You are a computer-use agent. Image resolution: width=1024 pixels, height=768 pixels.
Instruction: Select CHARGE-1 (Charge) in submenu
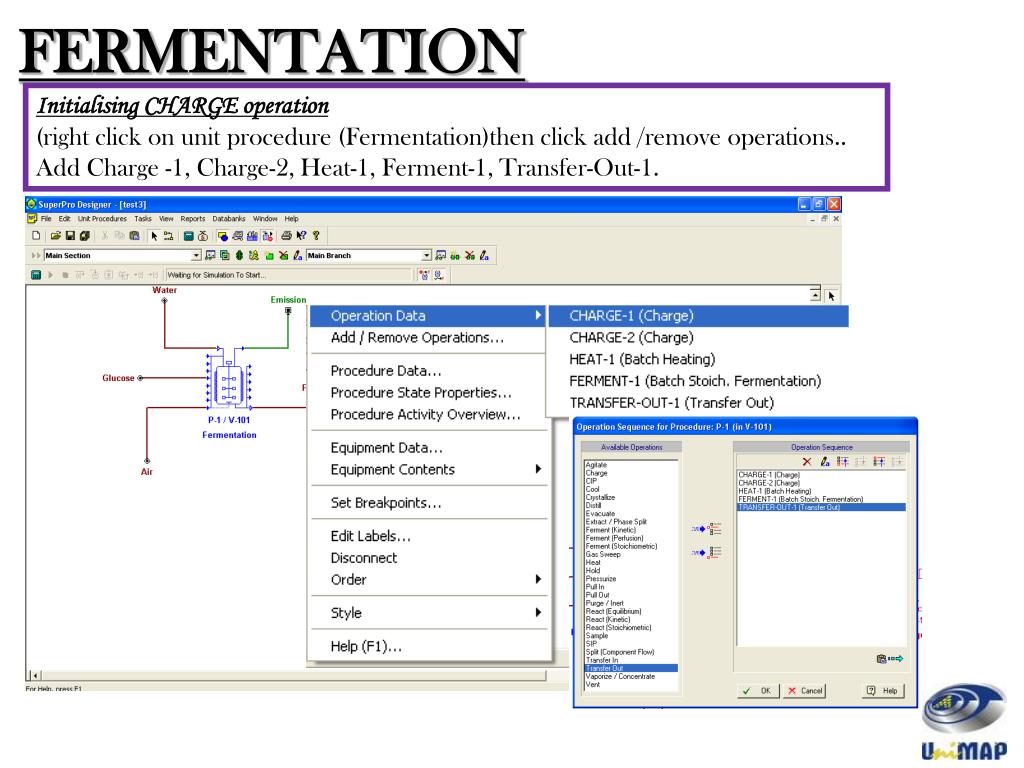click(698, 316)
